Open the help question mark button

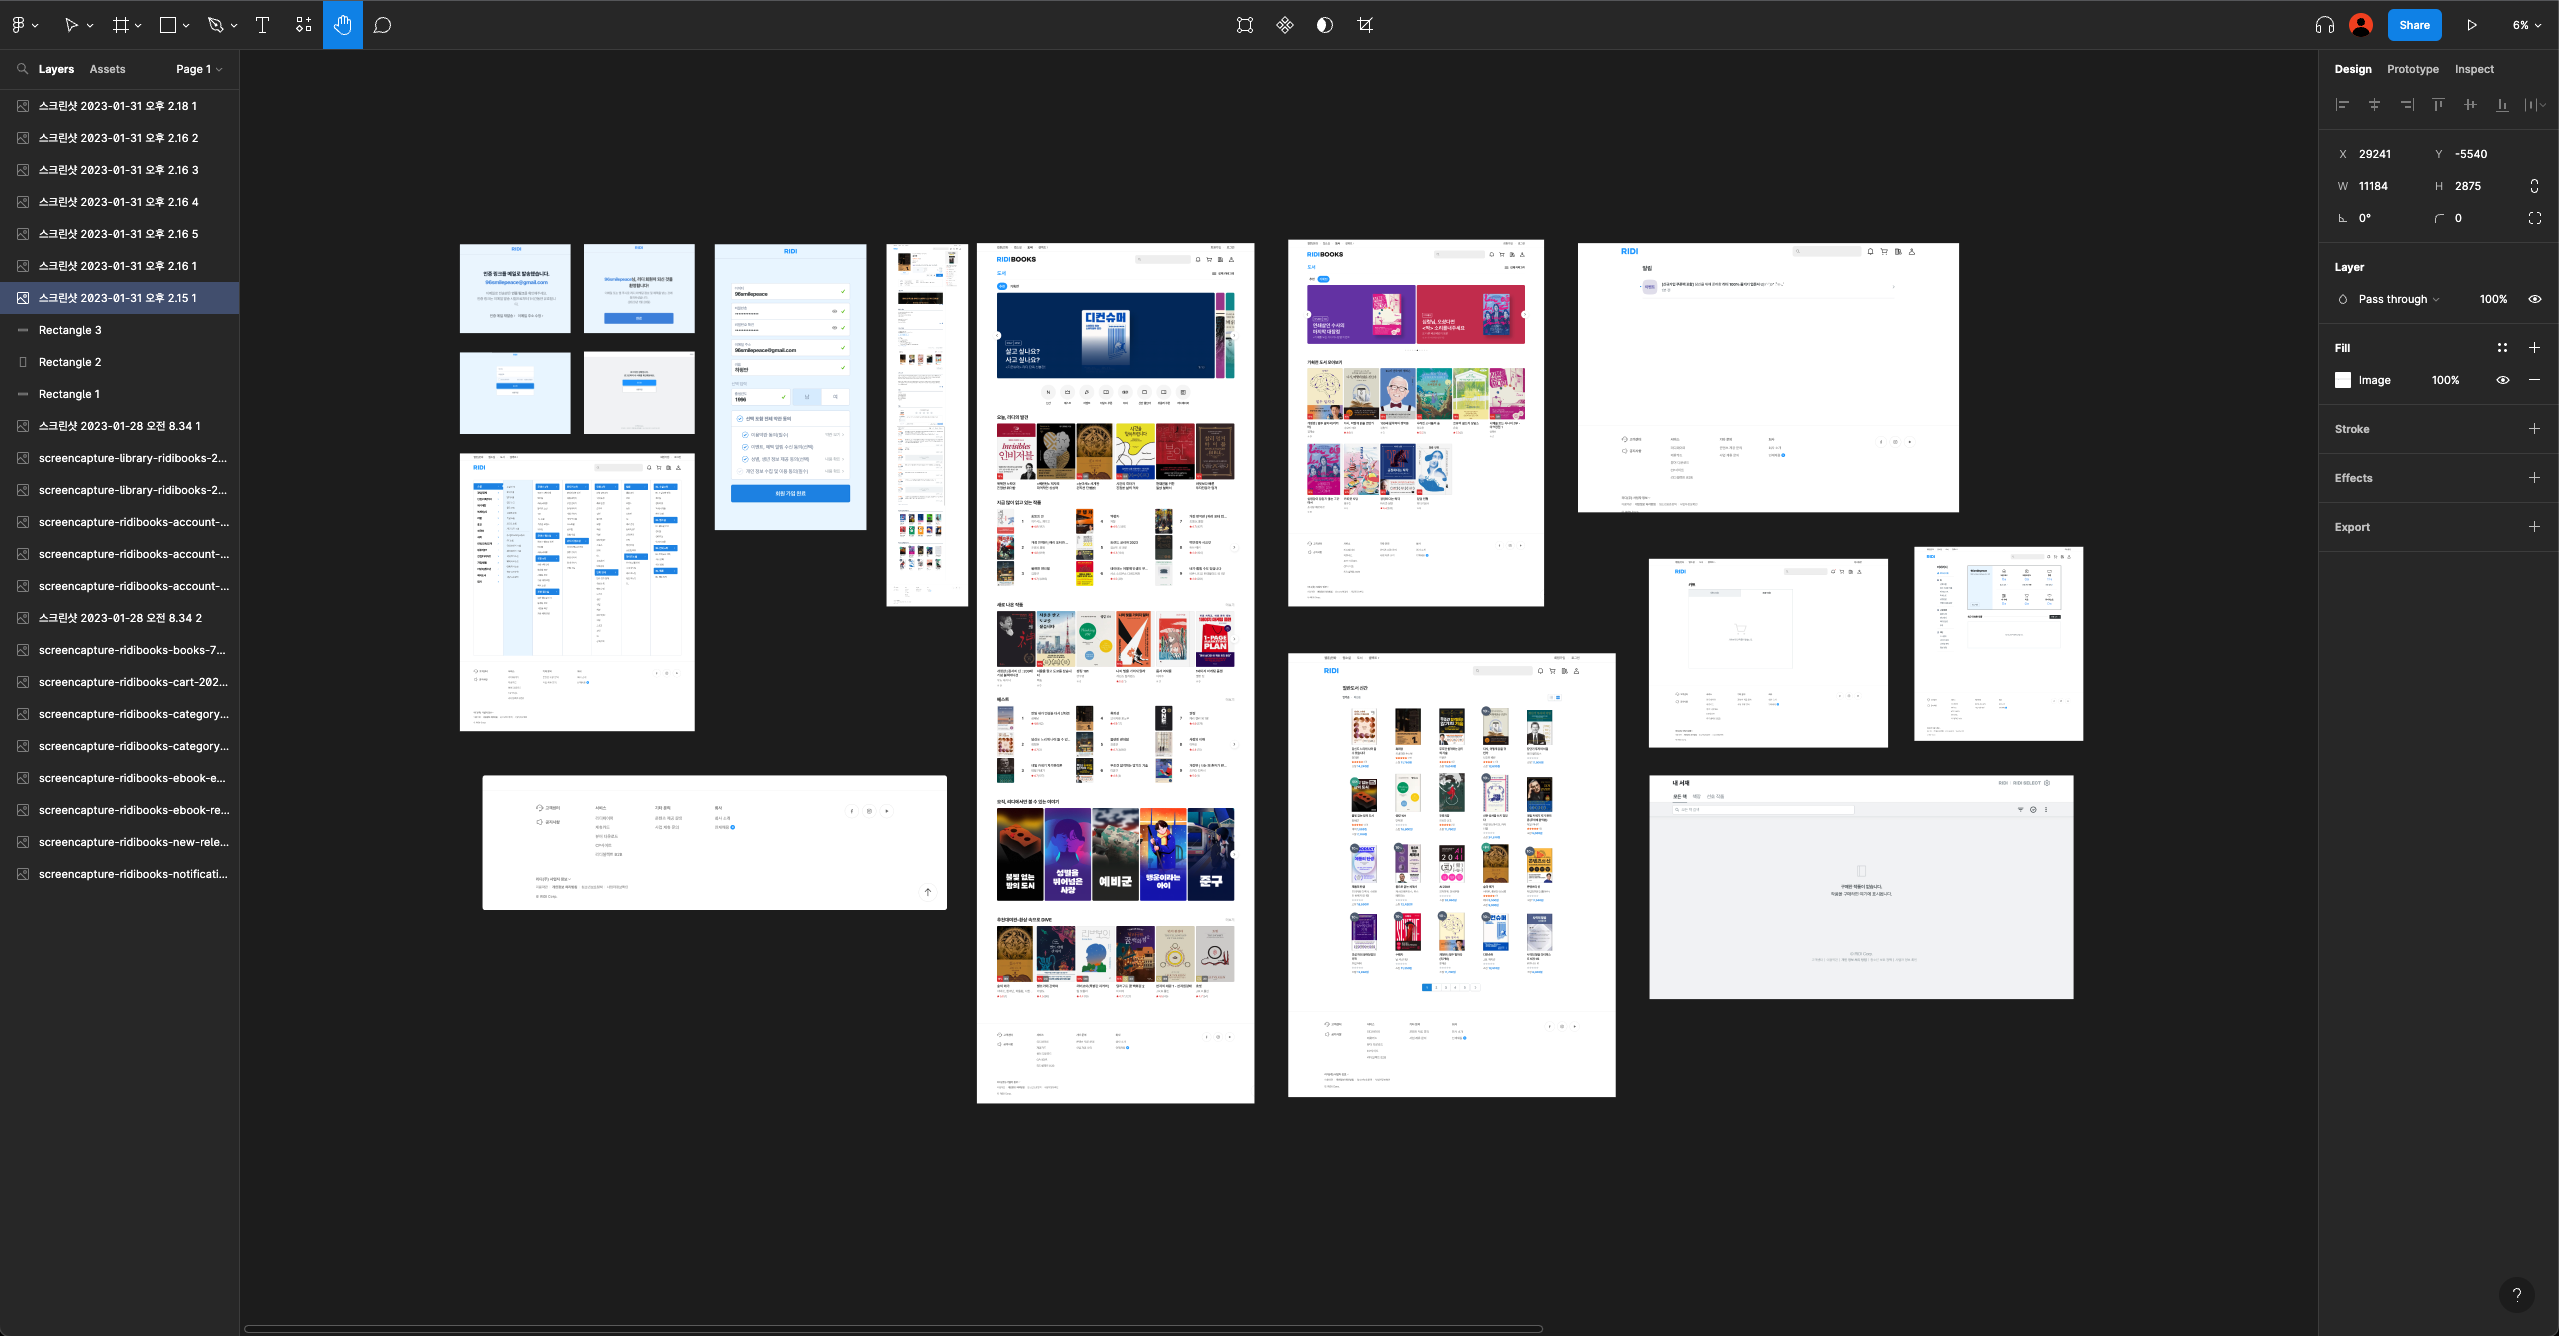2517,1294
